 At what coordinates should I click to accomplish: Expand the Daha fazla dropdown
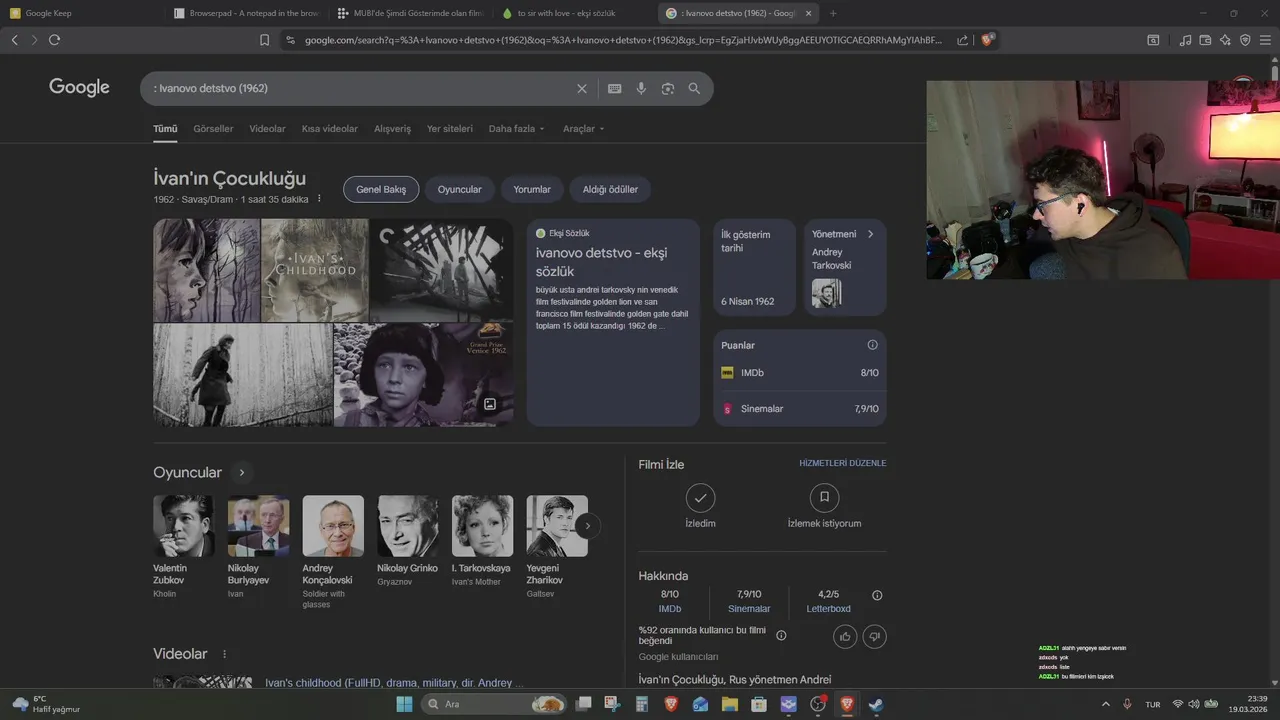516,129
